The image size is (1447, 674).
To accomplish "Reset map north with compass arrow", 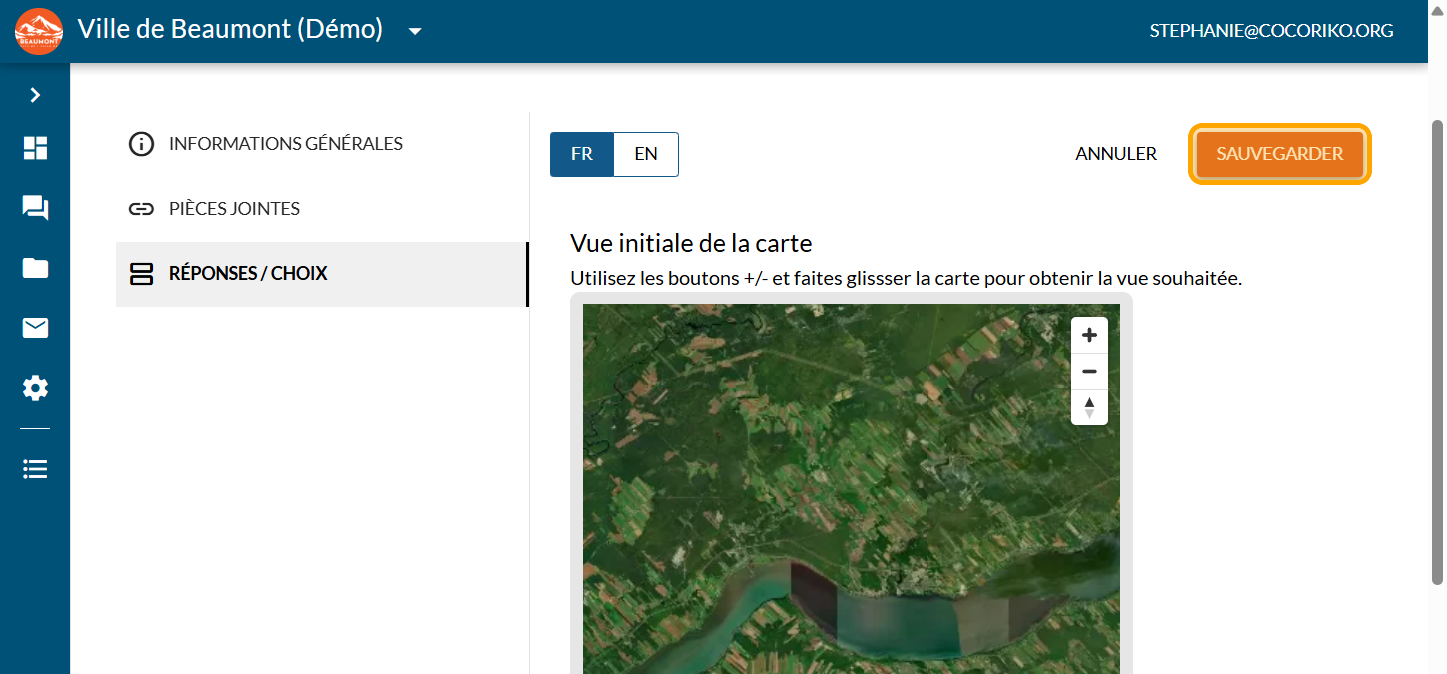I will click(x=1089, y=407).
